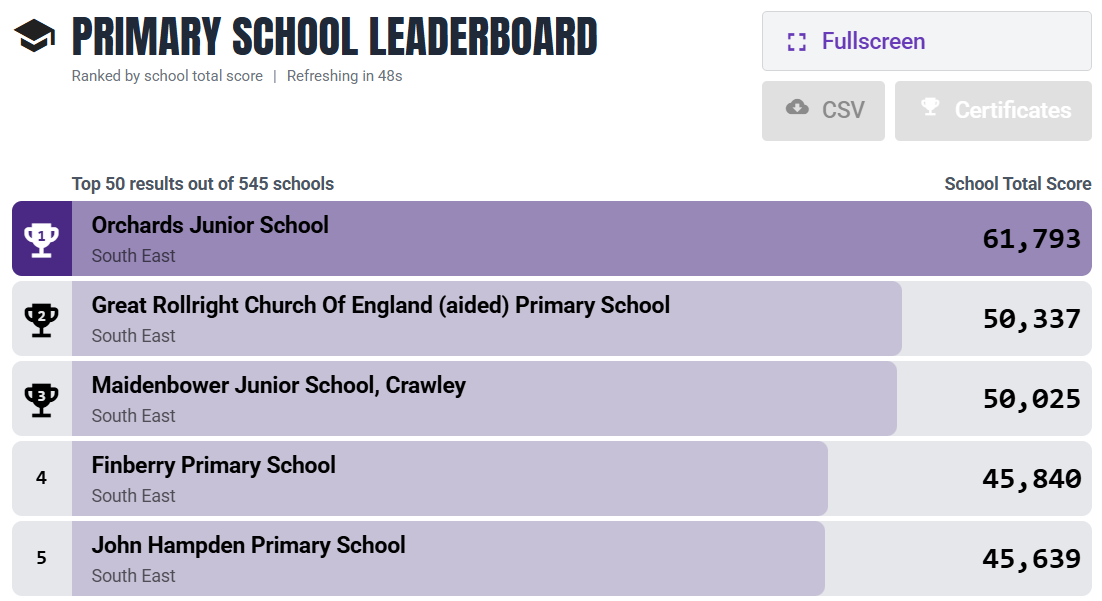
Task: Download the CSV file
Action: coord(823,110)
